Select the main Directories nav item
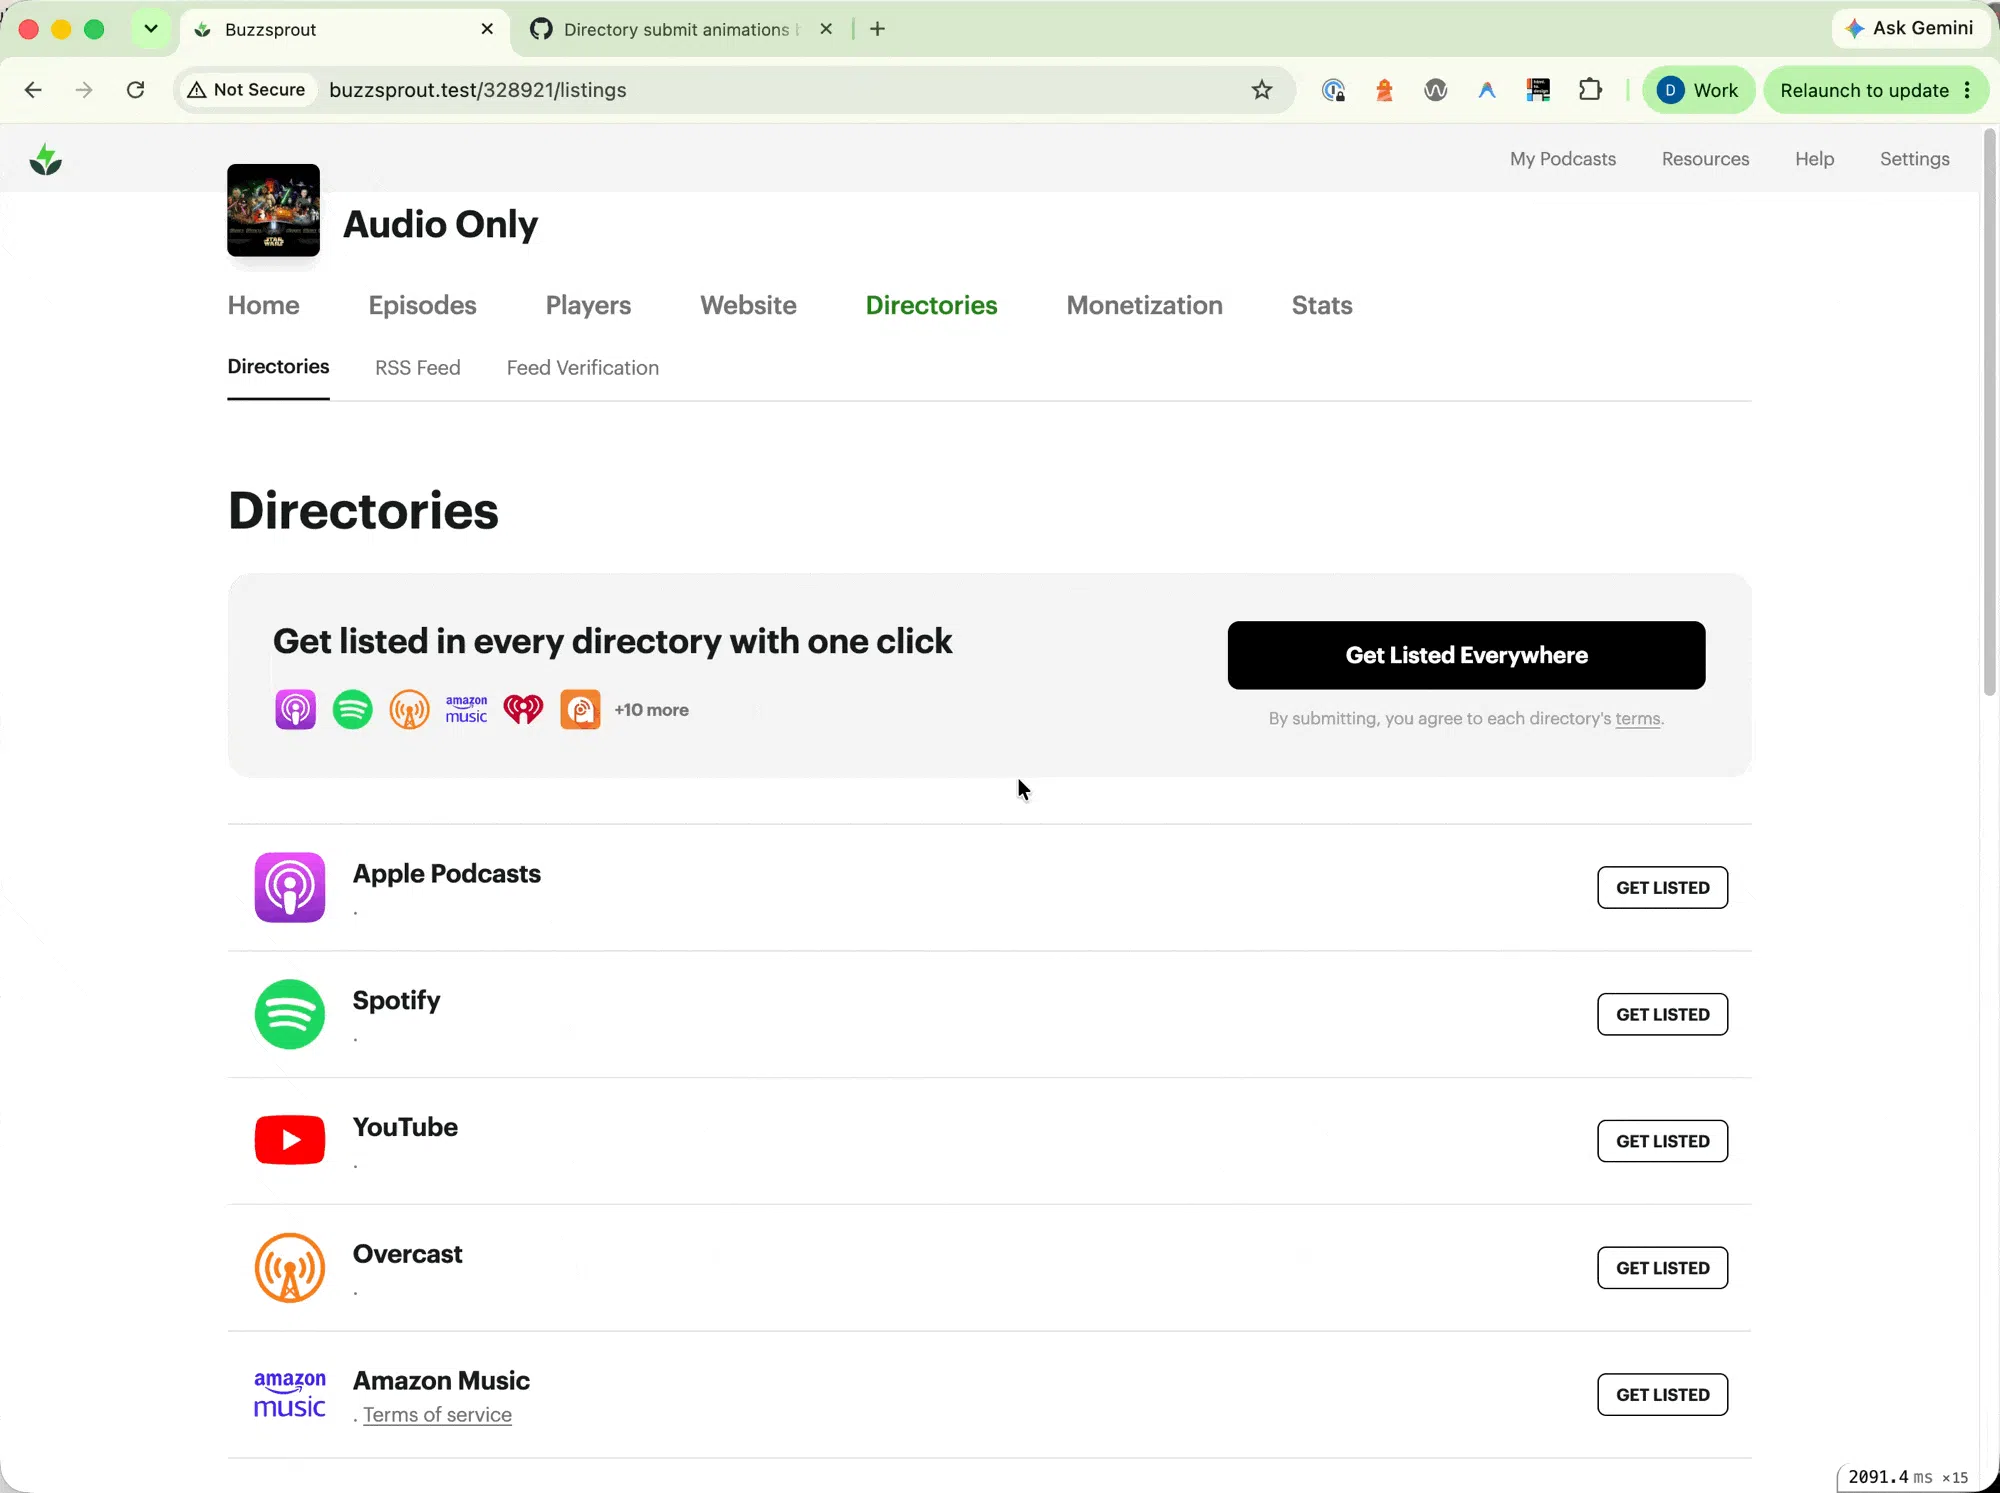This screenshot has height=1493, width=2000. point(931,305)
